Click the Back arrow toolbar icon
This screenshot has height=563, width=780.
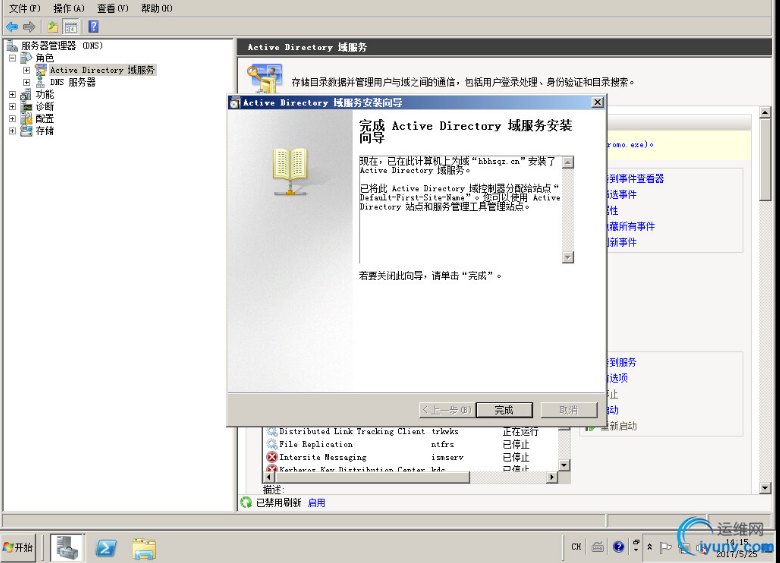(12, 27)
